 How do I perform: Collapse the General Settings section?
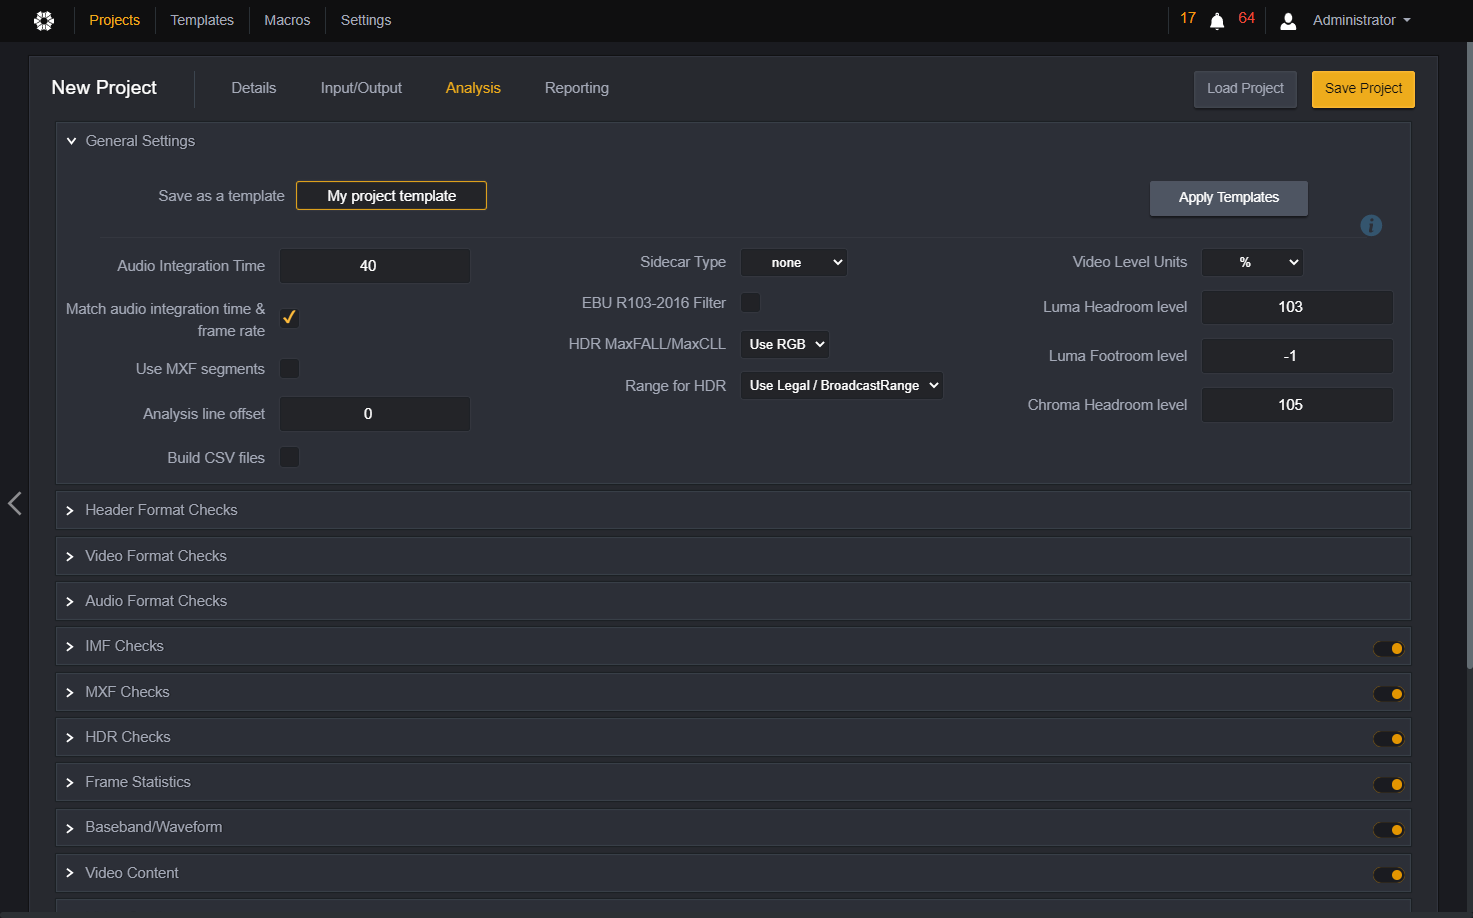click(71, 141)
